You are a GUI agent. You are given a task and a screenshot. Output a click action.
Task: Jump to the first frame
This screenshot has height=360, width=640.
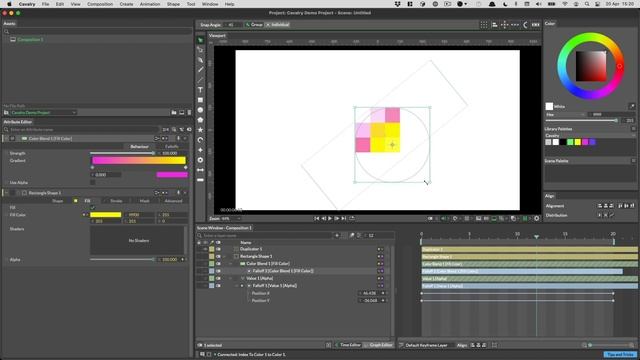(317, 218)
